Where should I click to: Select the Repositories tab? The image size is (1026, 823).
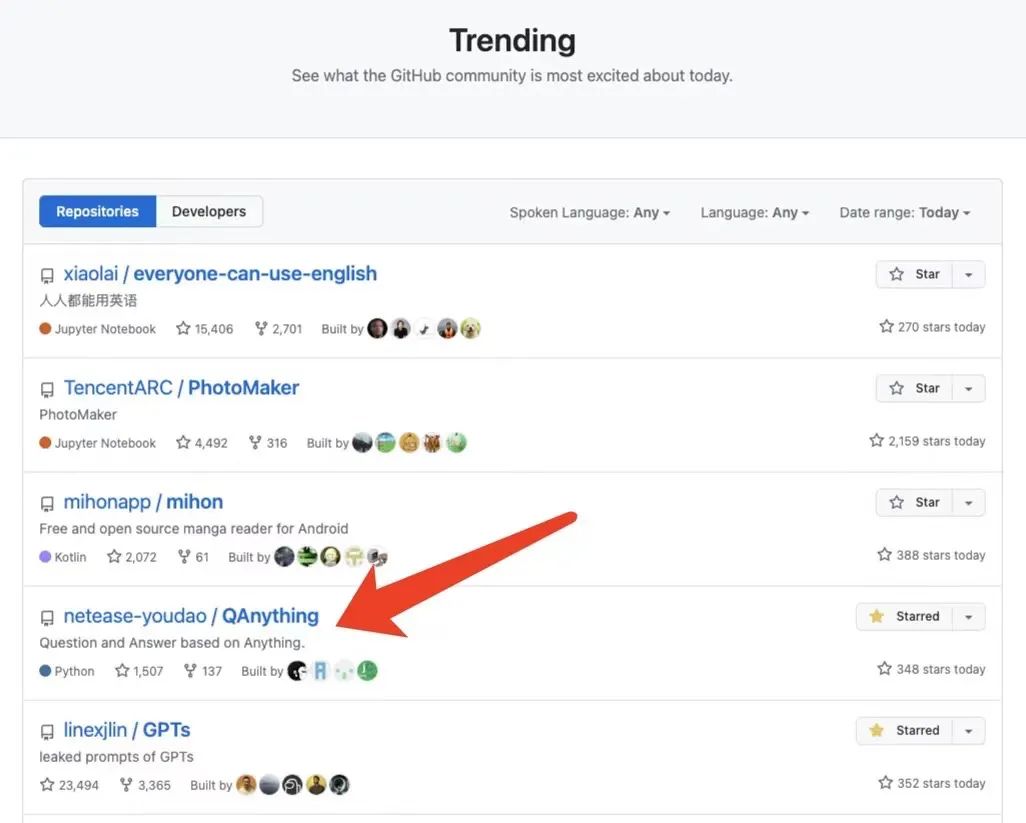coord(97,211)
